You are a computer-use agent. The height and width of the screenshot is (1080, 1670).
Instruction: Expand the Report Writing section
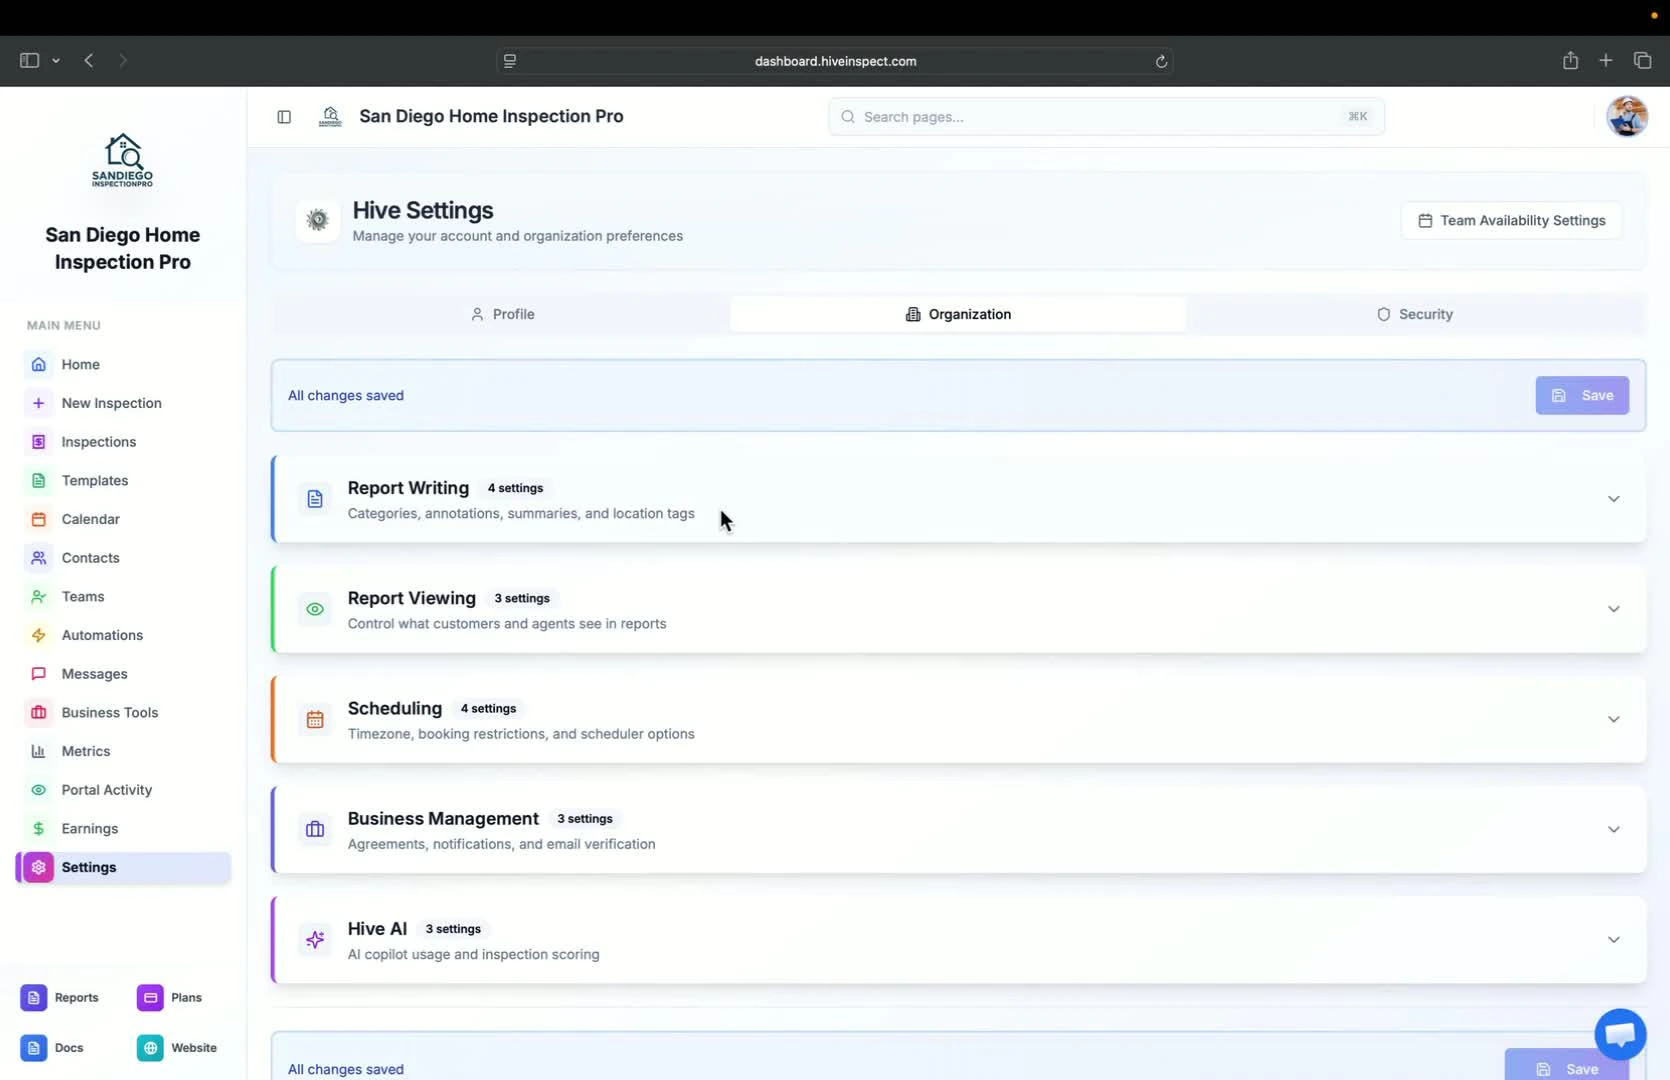[x=1613, y=498]
